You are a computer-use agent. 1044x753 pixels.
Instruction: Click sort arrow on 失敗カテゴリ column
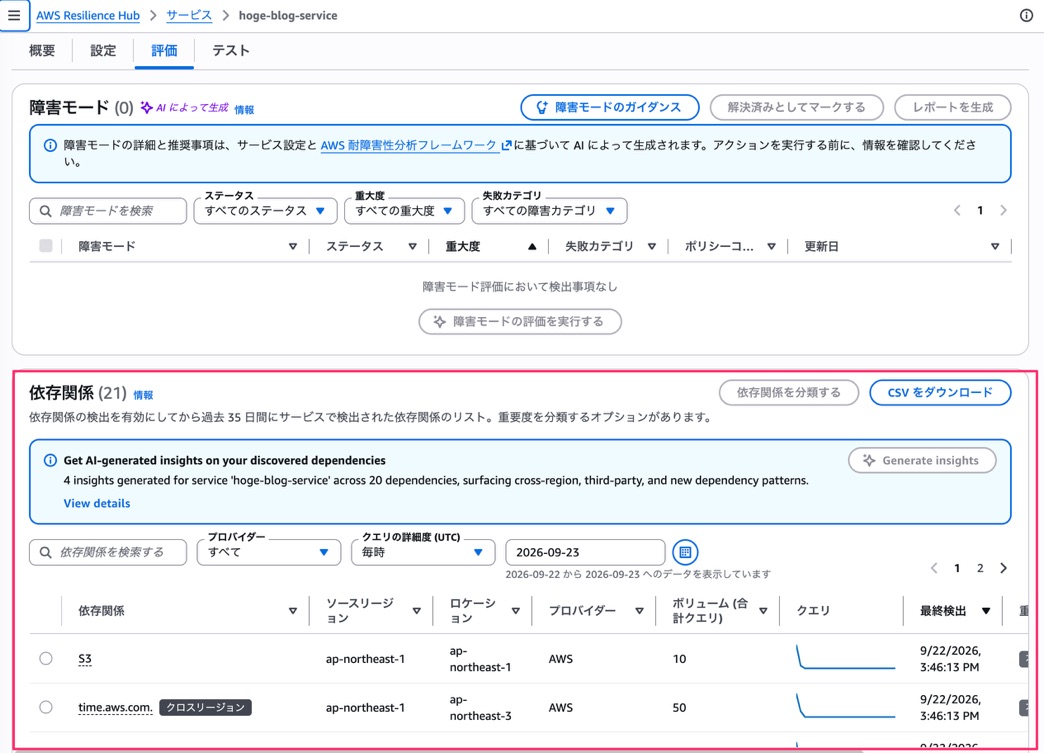click(652, 246)
